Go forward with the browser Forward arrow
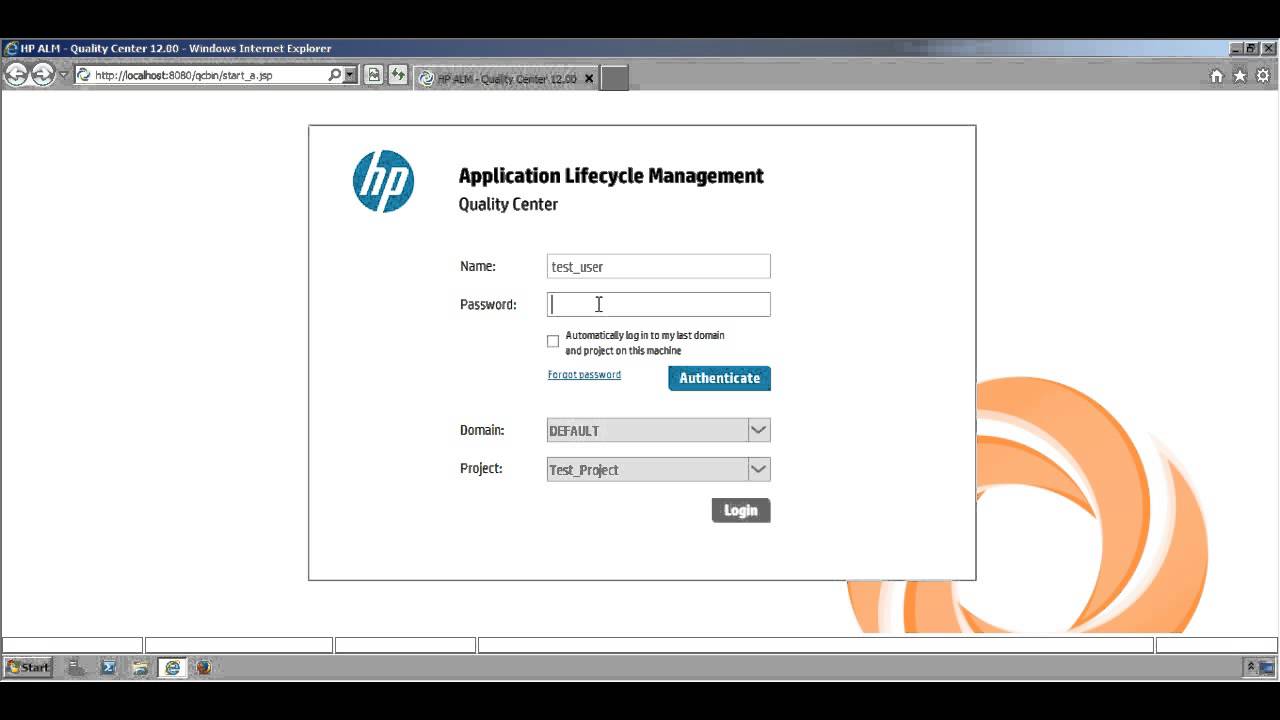 pyautogui.click(x=43, y=74)
